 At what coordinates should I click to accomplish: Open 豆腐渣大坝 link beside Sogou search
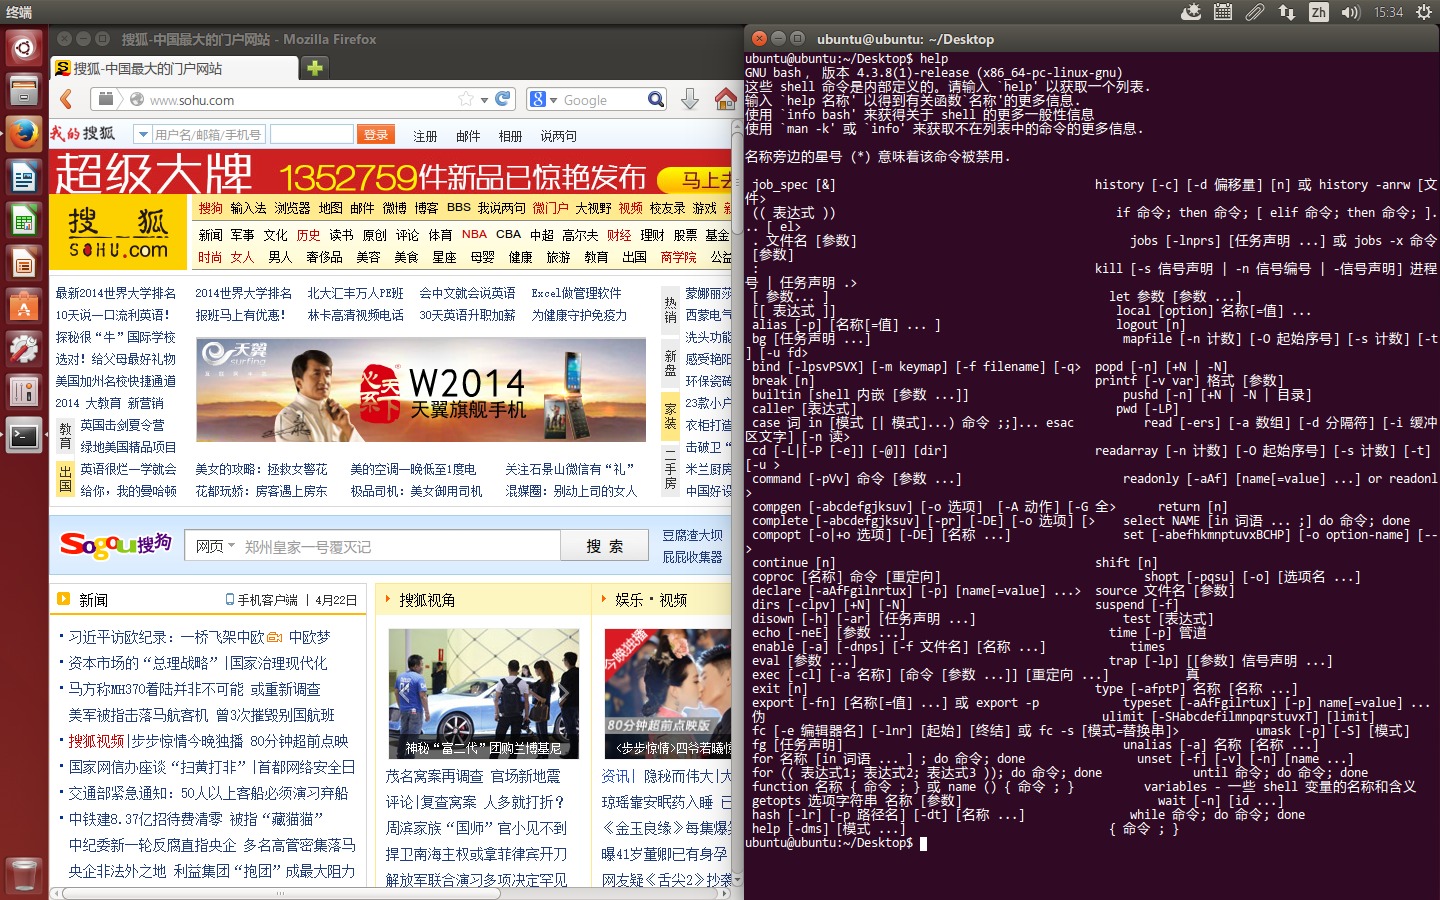coord(692,535)
